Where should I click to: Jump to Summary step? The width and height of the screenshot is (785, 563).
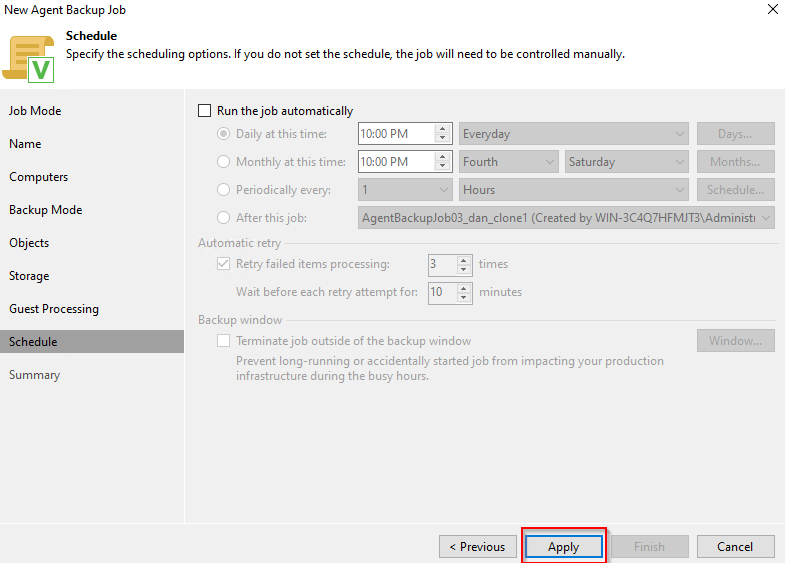tap(35, 375)
